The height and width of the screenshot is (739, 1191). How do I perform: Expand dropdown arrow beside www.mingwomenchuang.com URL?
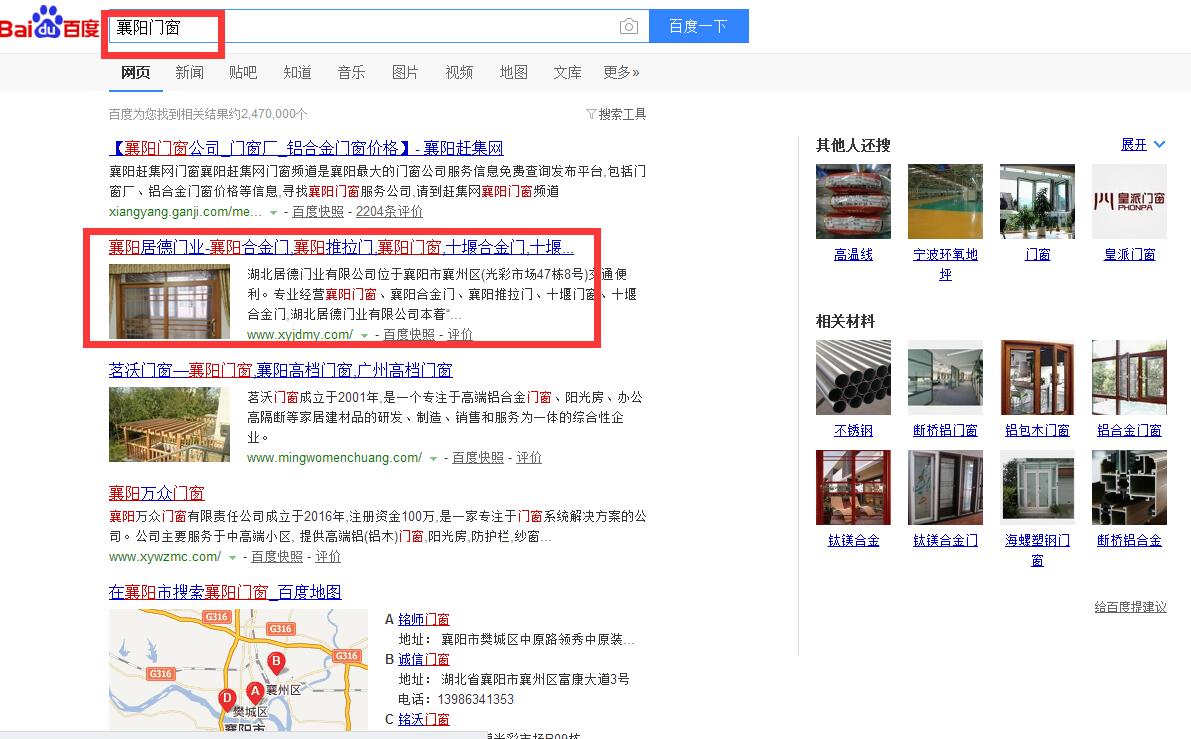tap(434, 459)
